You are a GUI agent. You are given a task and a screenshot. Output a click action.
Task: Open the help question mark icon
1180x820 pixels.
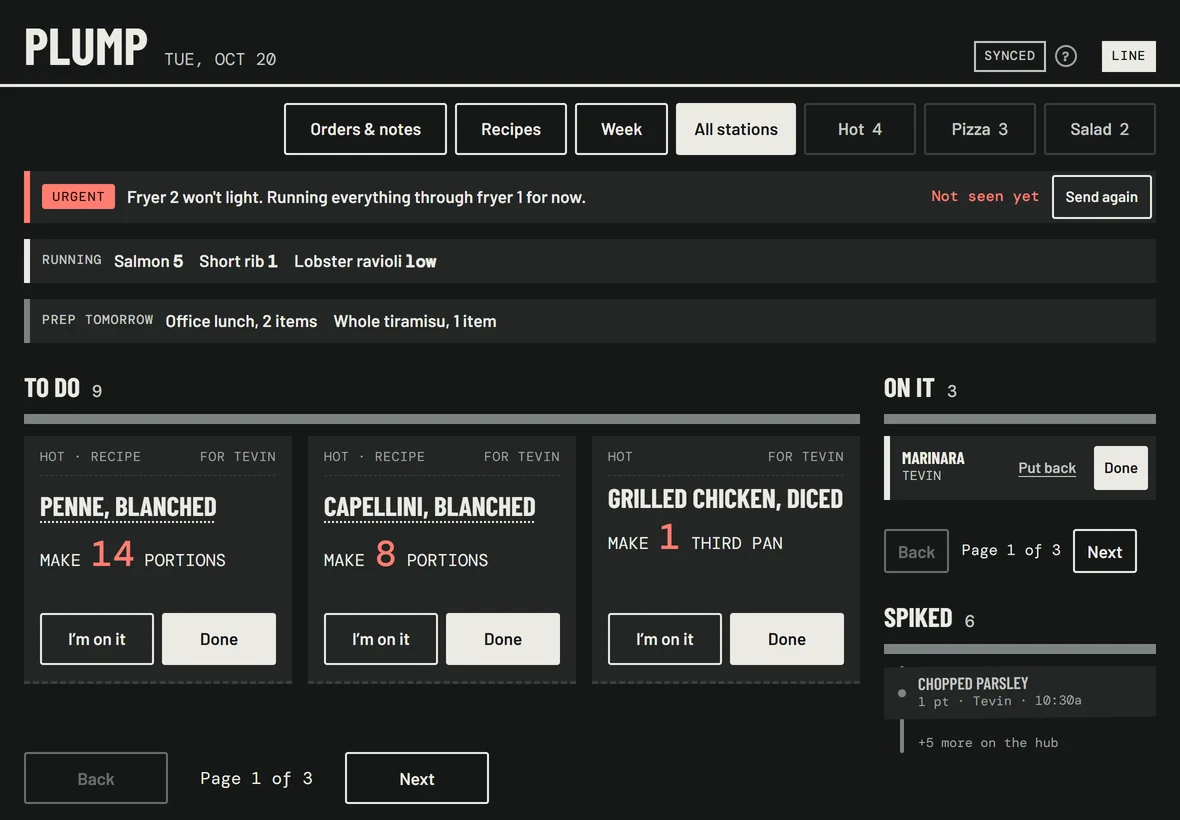1066,56
